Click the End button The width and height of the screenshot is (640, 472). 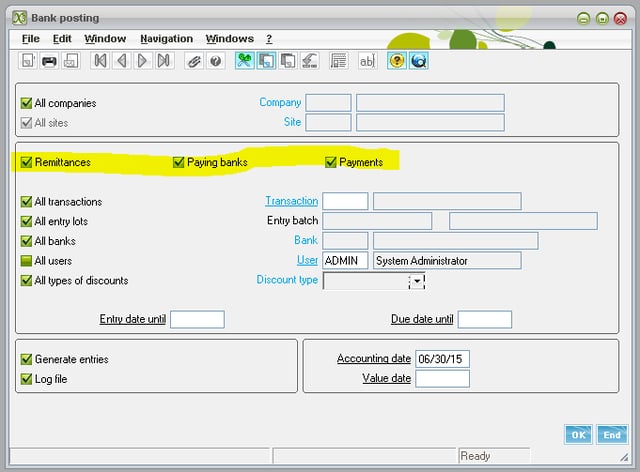(610, 435)
